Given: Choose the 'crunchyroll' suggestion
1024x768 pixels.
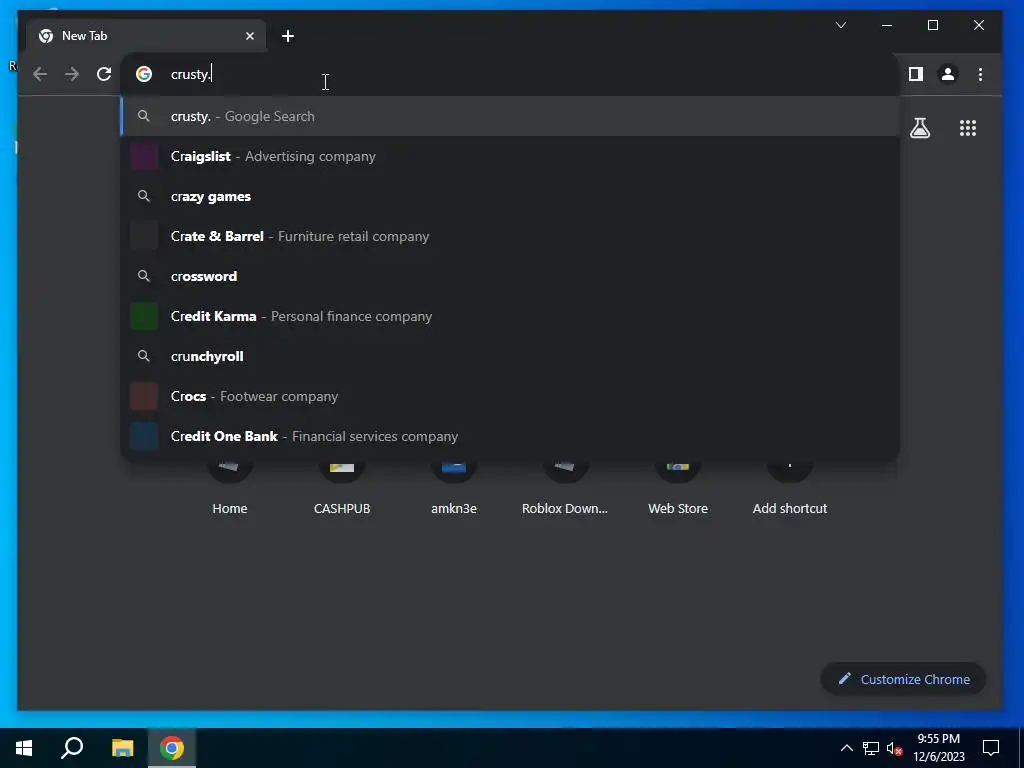Looking at the screenshot, I should point(511,357).
